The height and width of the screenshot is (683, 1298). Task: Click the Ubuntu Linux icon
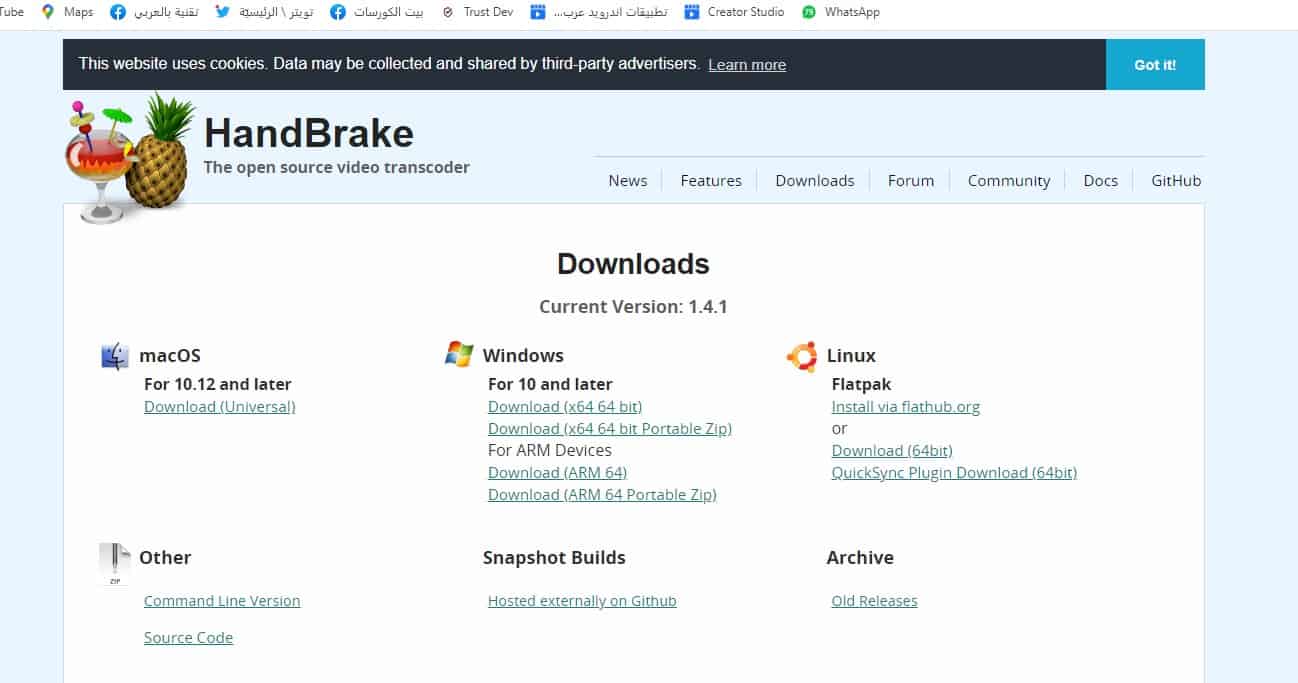pyautogui.click(x=802, y=356)
